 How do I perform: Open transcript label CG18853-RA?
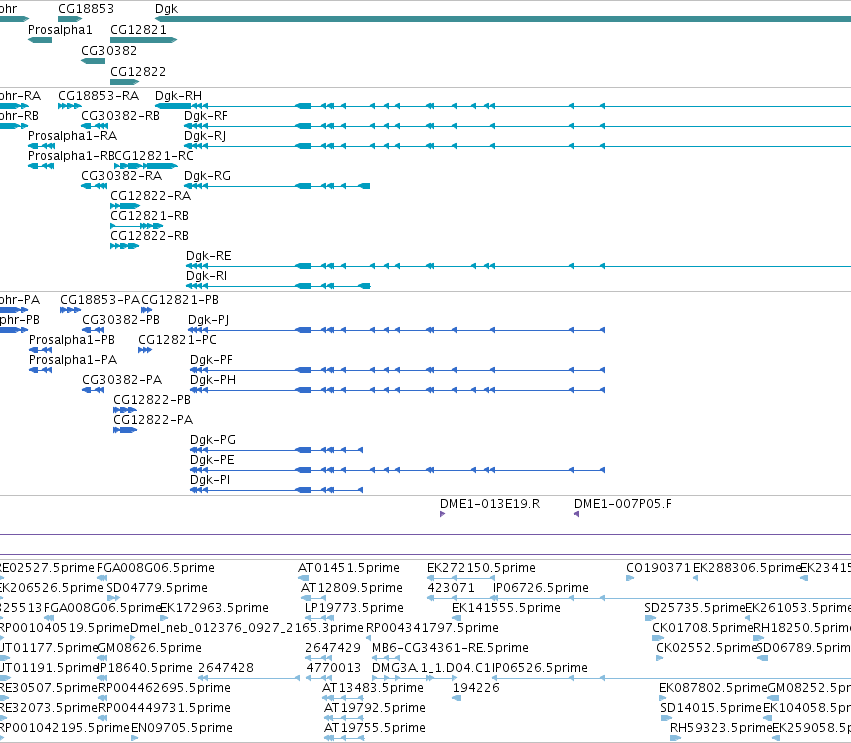98,96
